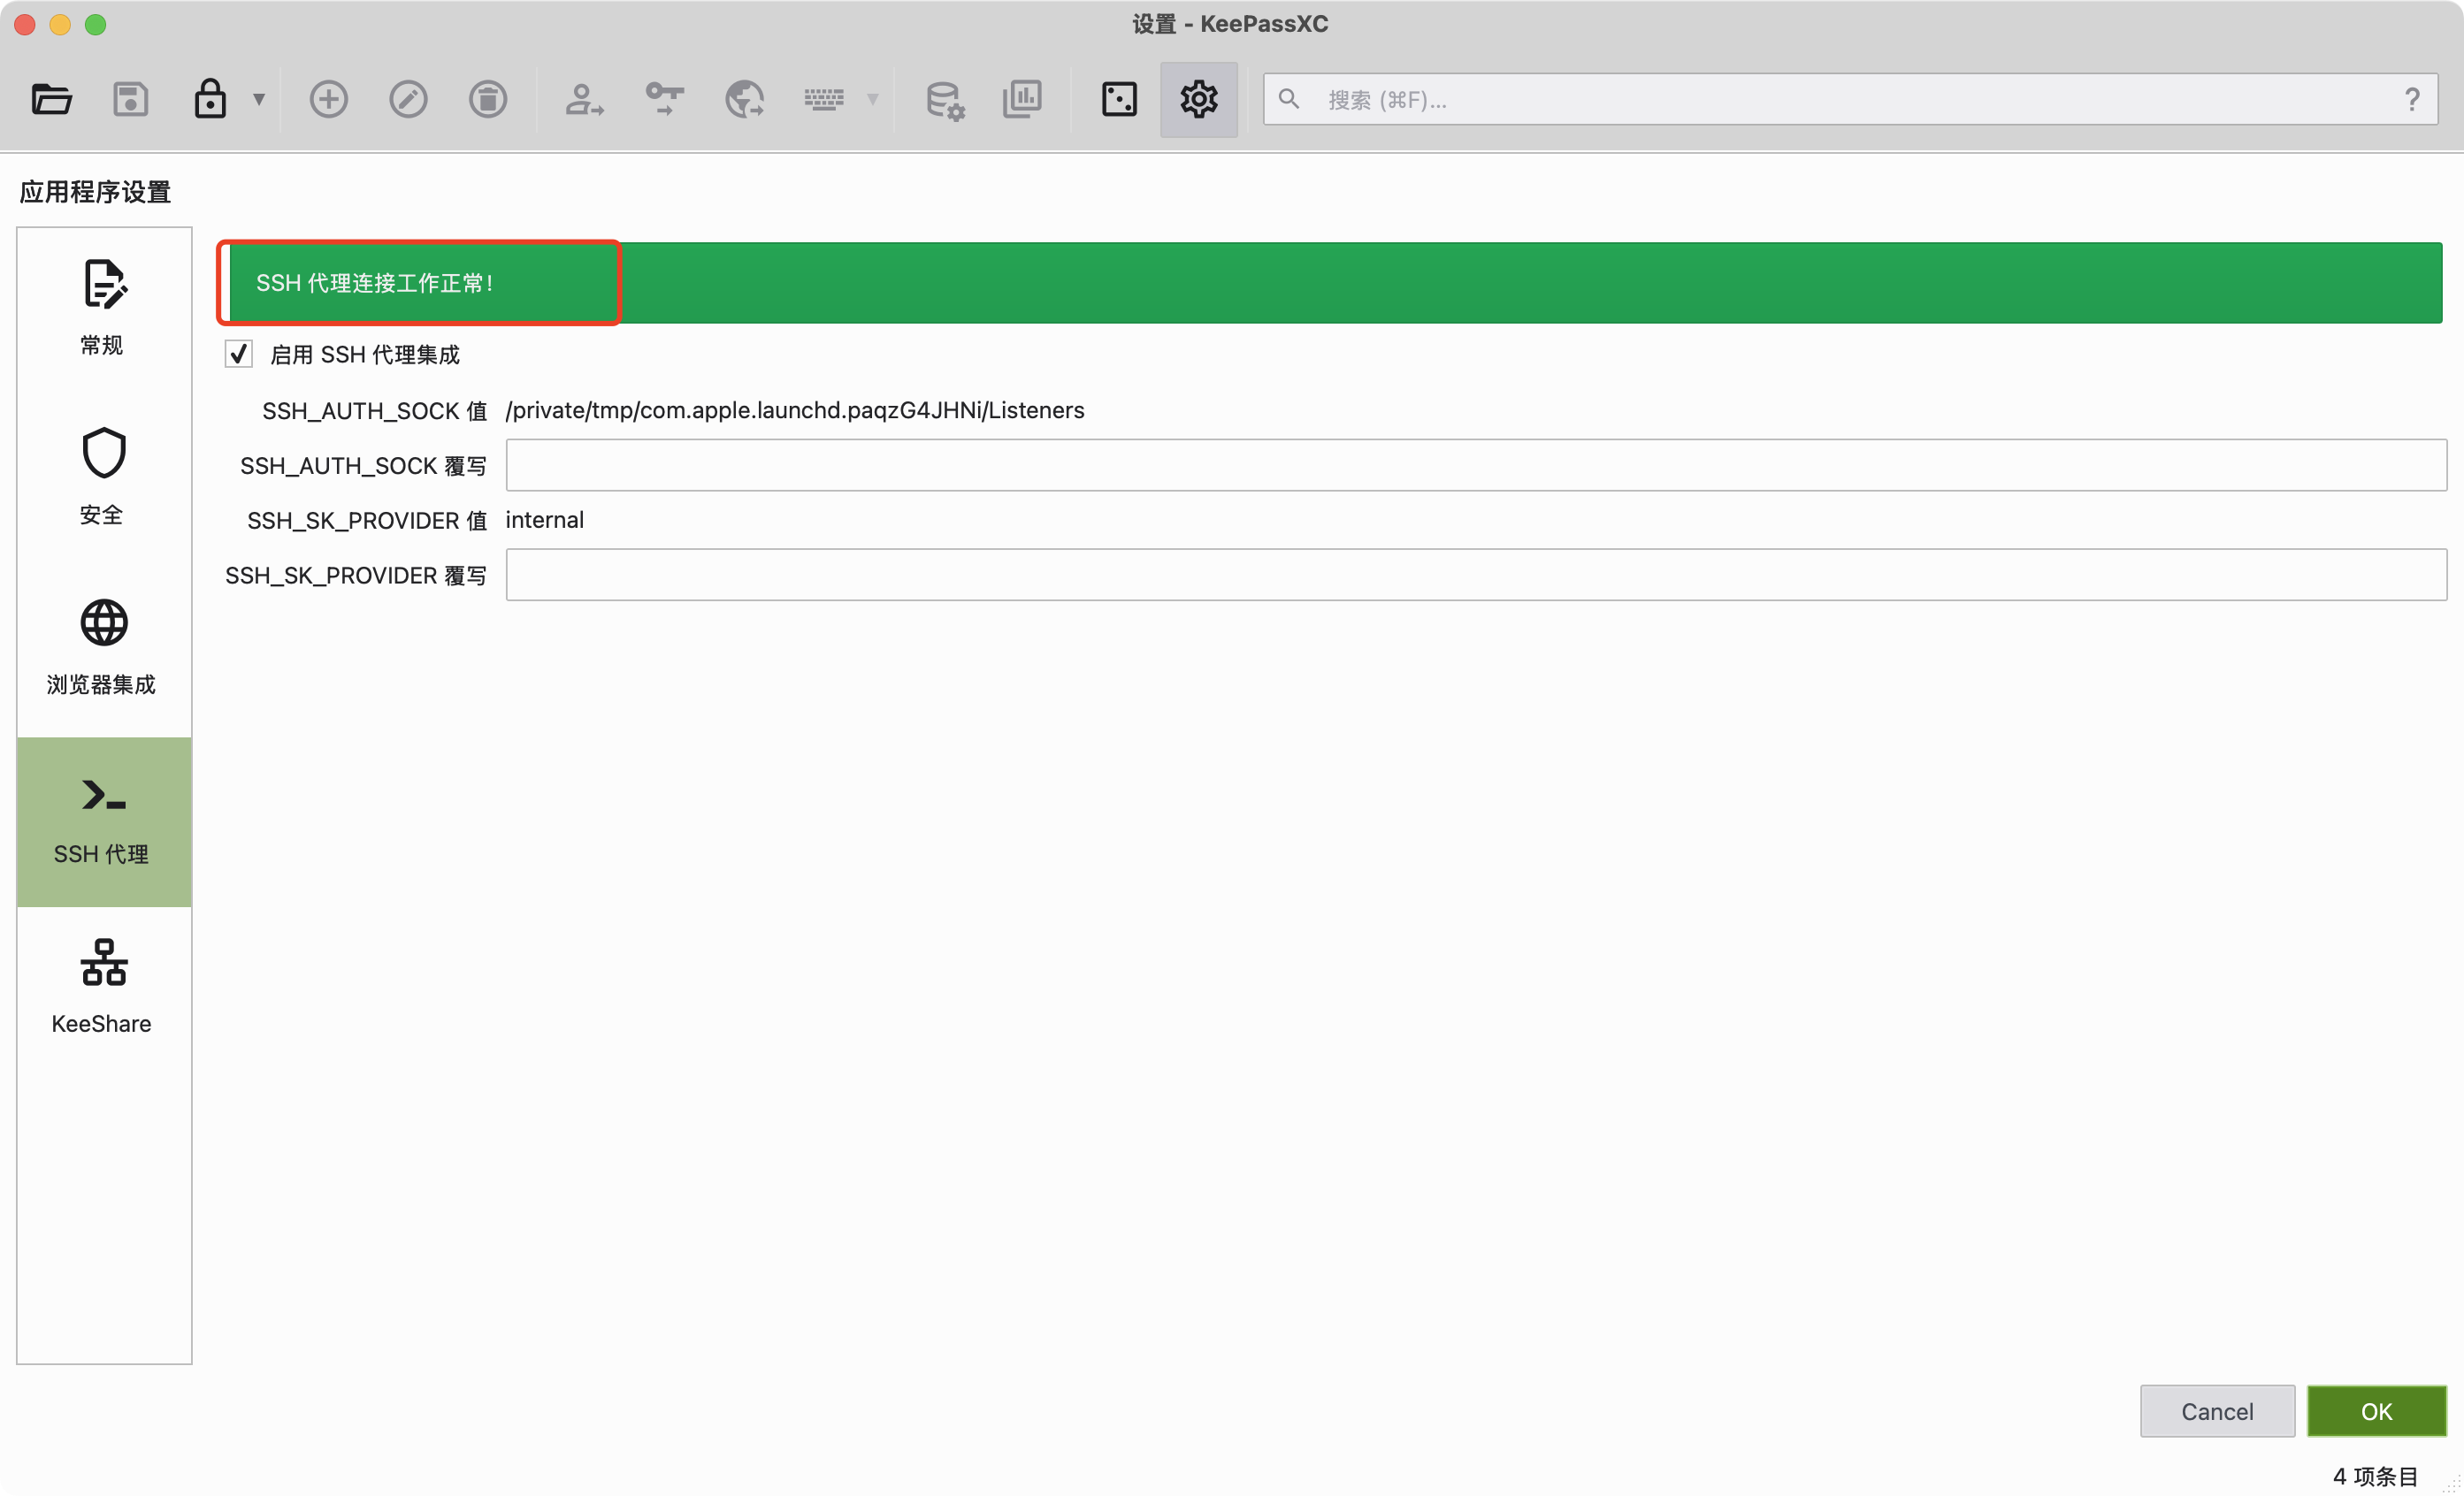Click the save database icon
The width and height of the screenshot is (2464, 1496).
click(131, 99)
